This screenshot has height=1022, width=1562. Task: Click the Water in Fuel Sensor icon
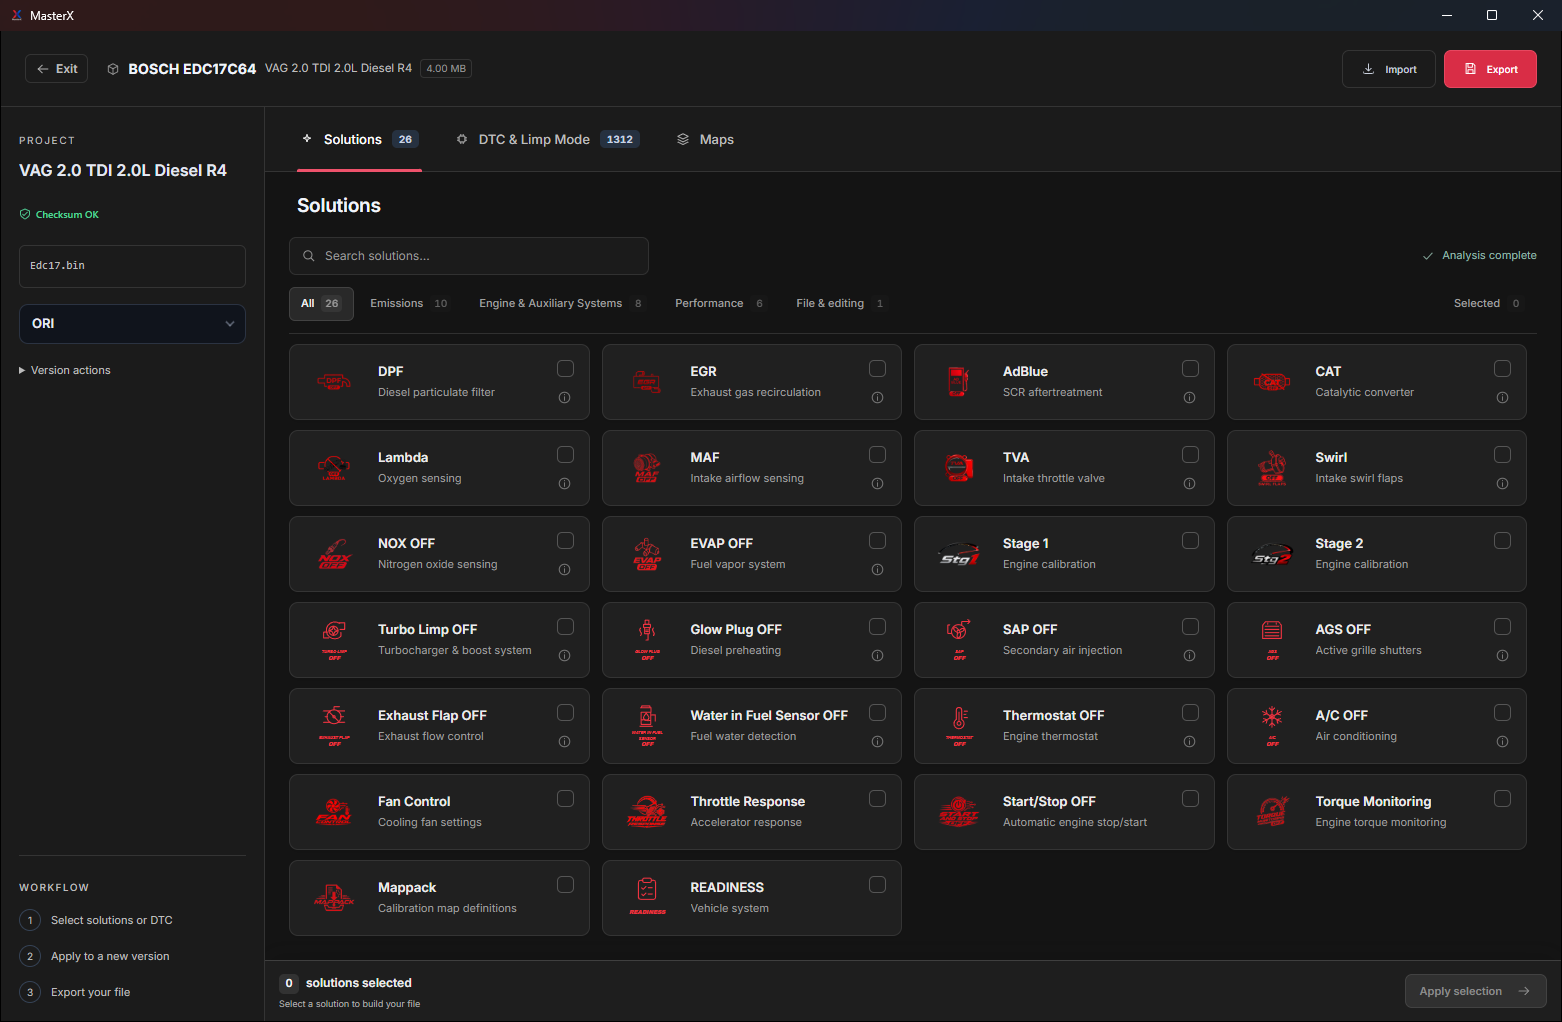coord(647,726)
